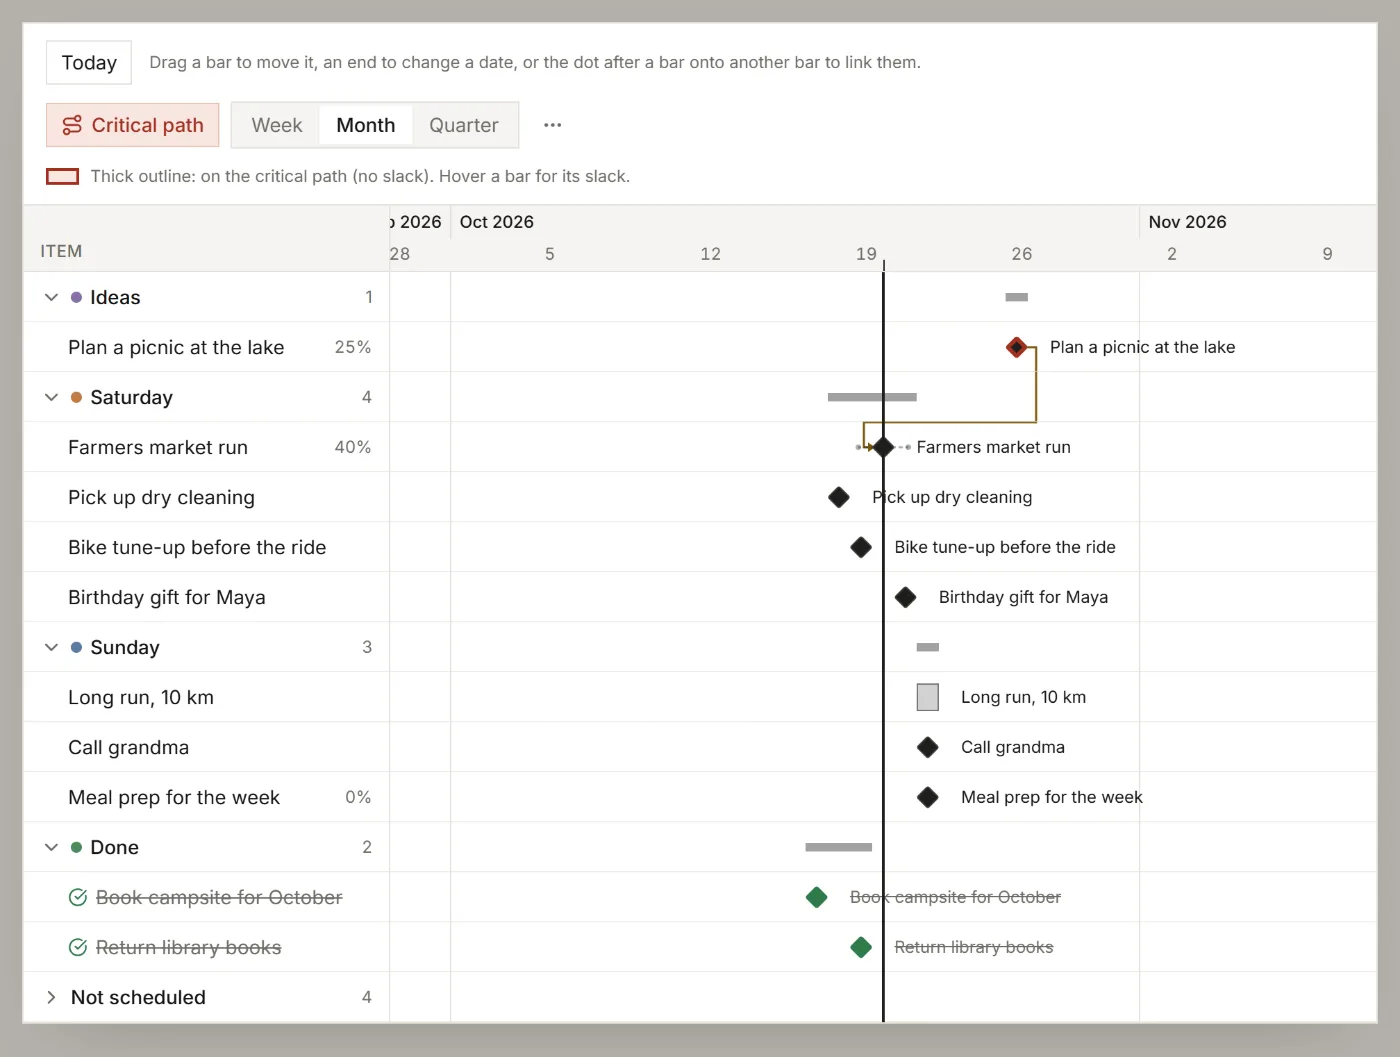Click the Sunday group summary bar
The width and height of the screenshot is (1400, 1057).
click(928, 647)
